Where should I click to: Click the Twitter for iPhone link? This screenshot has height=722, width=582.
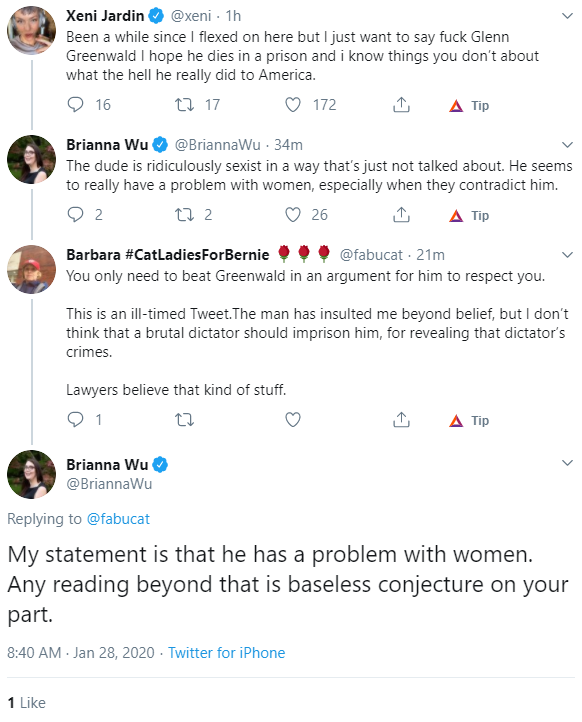coord(226,652)
